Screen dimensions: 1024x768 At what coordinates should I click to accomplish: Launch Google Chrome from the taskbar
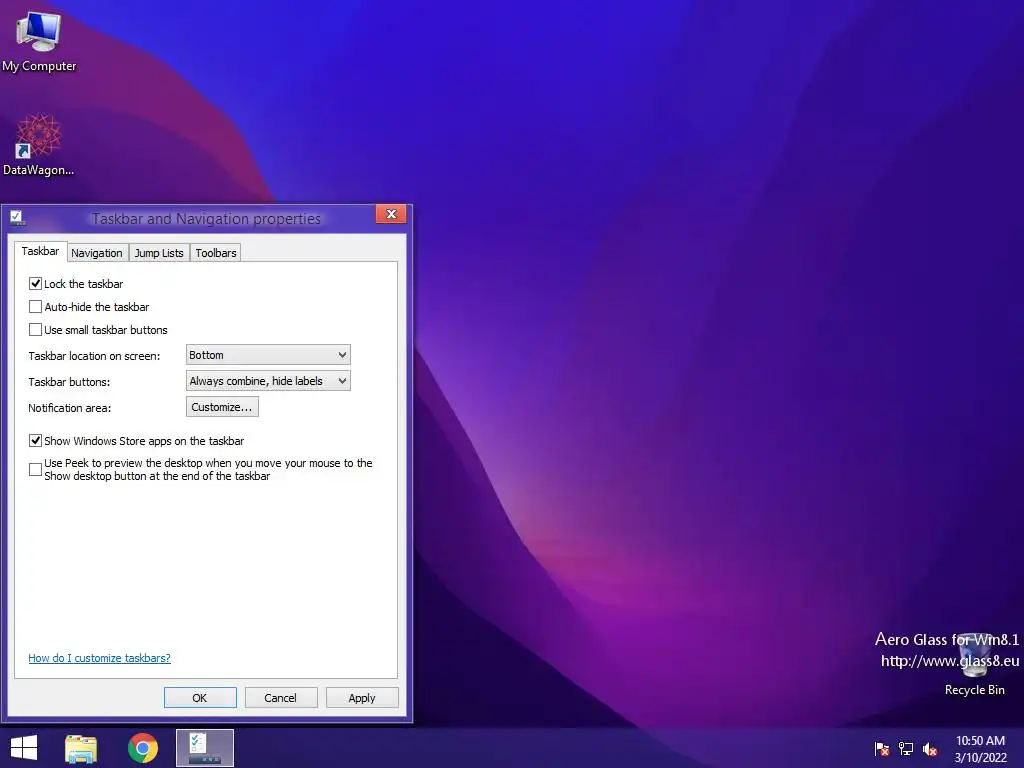(x=143, y=748)
